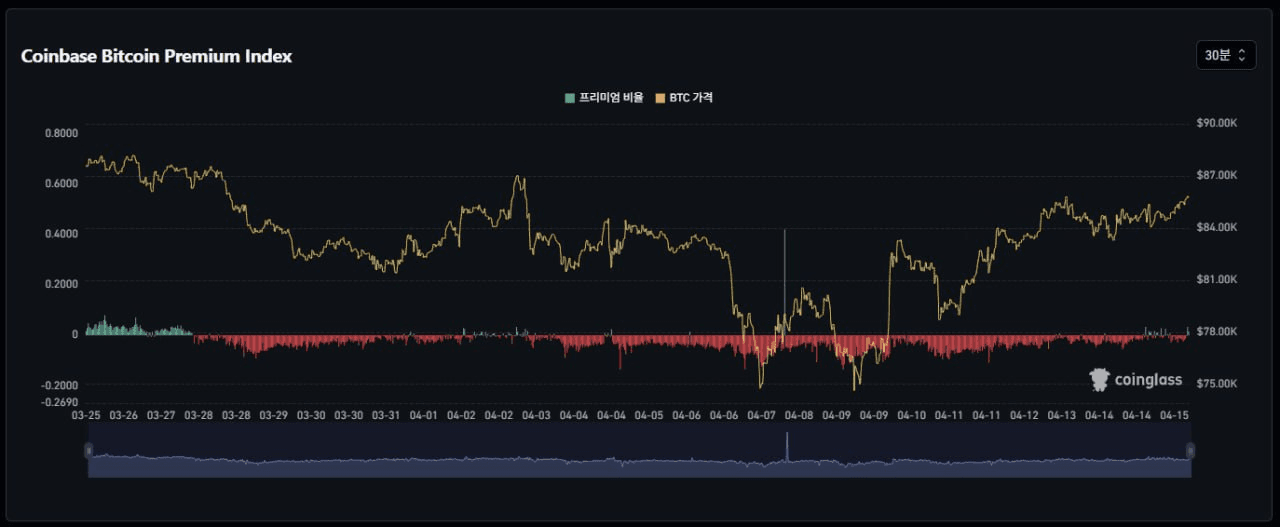Toggle the BTC 가격 legend series
The width and height of the screenshot is (1280, 527).
pyautogui.click(x=684, y=98)
